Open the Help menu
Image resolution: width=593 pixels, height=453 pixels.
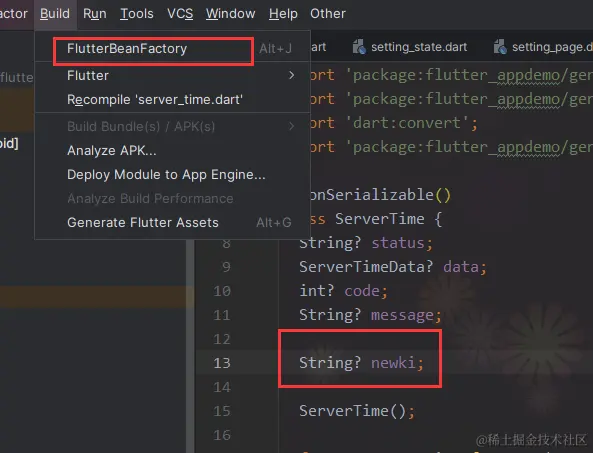[x=283, y=14]
